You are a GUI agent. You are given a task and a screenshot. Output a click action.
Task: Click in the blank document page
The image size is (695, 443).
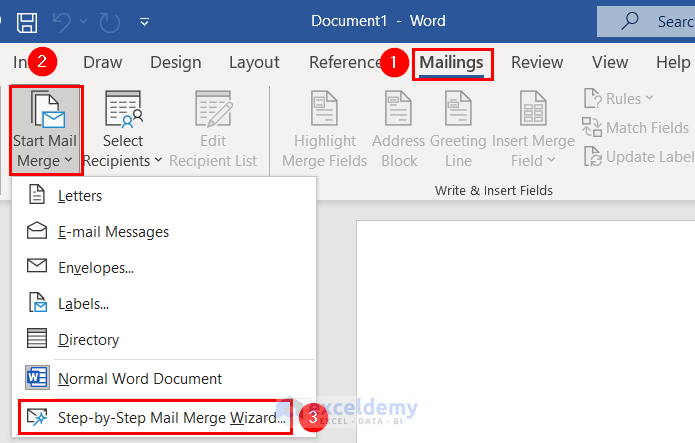pyautogui.click(x=526, y=331)
